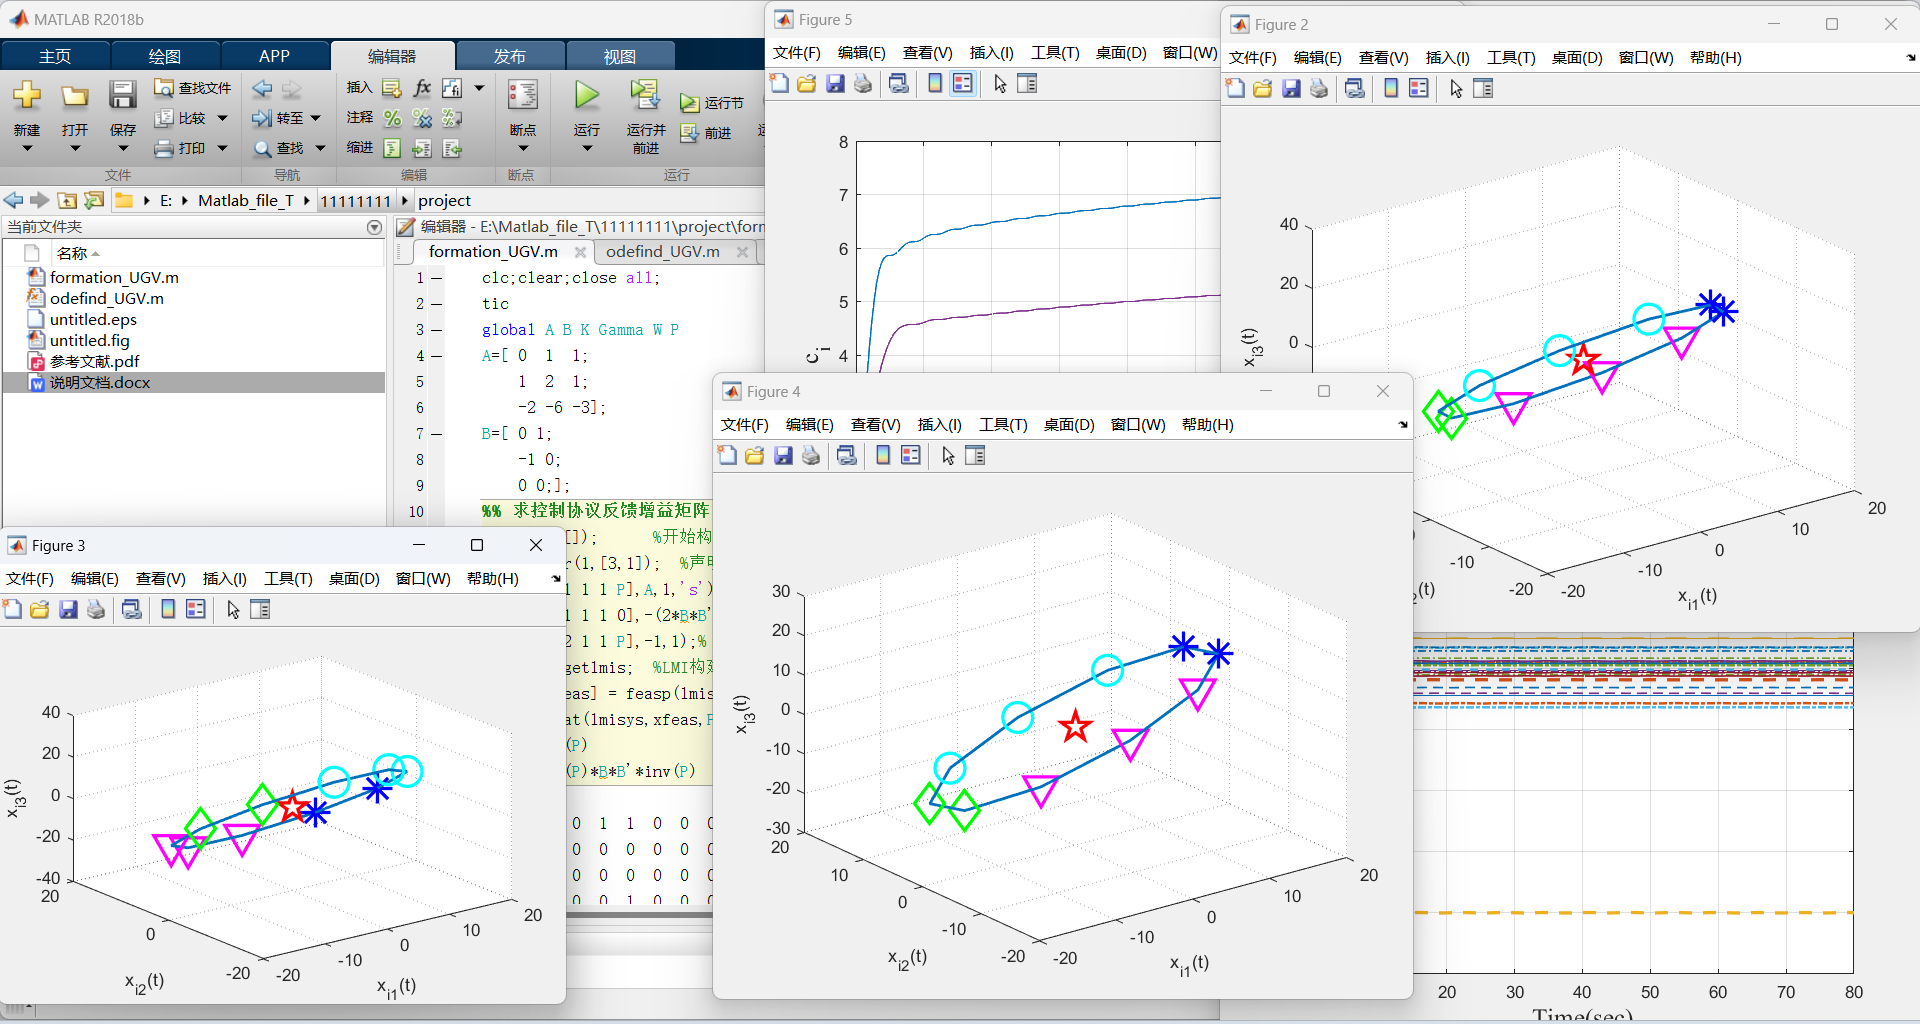Switch to the 绘图 (Plots) ribbon tab
The width and height of the screenshot is (1920, 1024).
point(165,56)
